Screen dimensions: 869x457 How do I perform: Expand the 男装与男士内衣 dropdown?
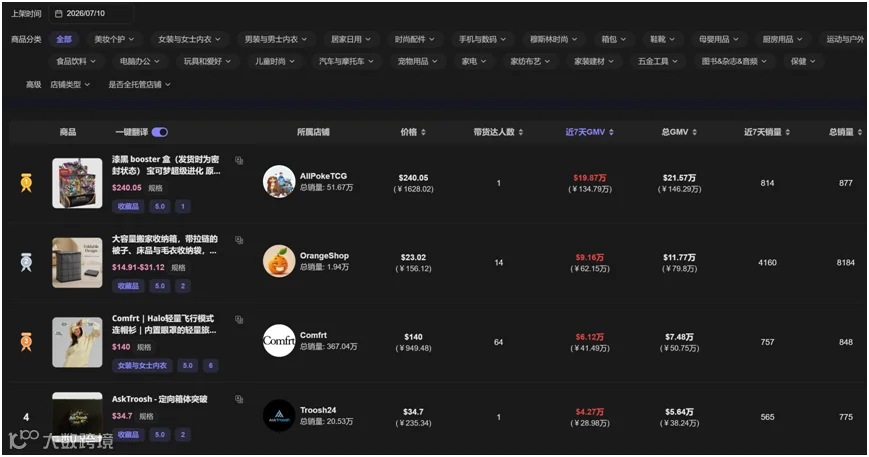276,39
